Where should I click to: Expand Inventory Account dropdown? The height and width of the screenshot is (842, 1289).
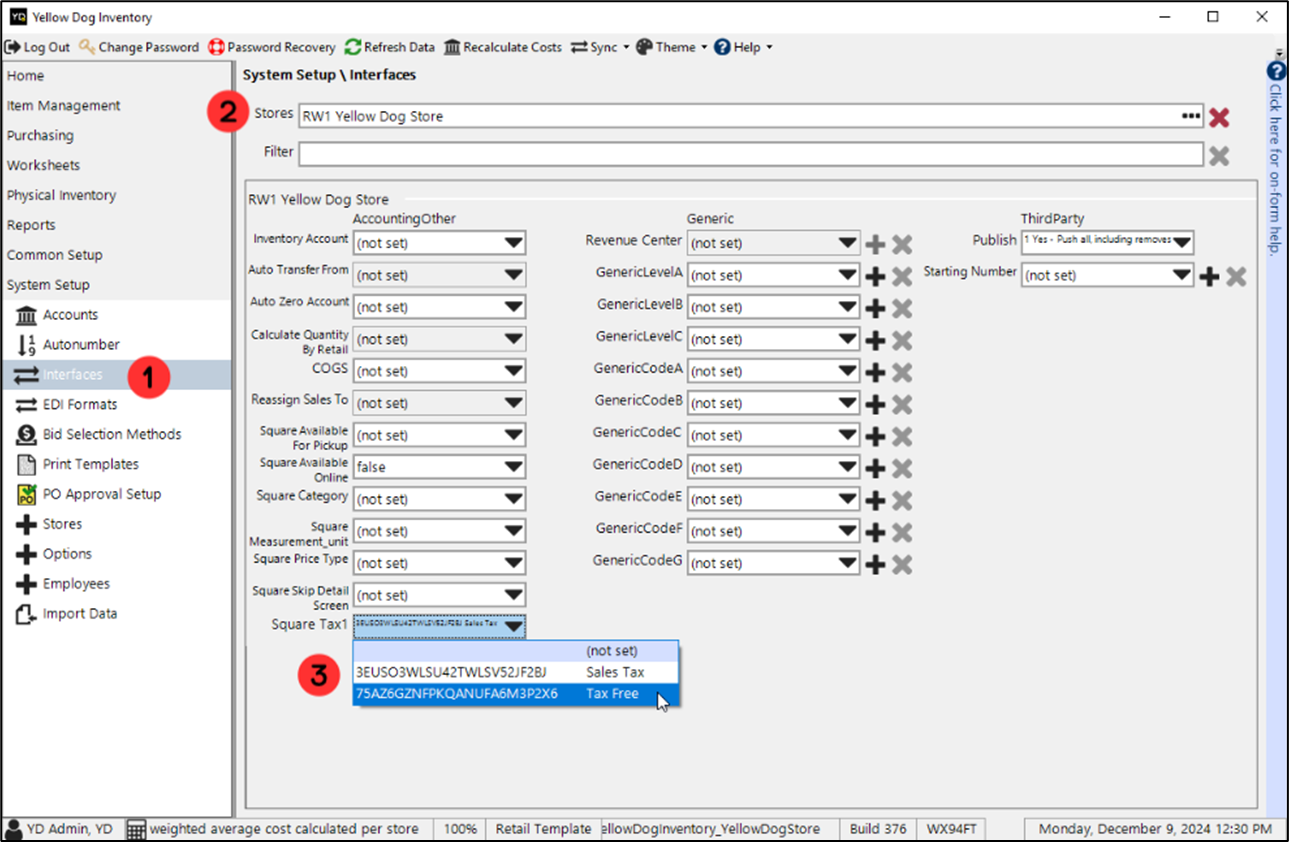pos(514,243)
